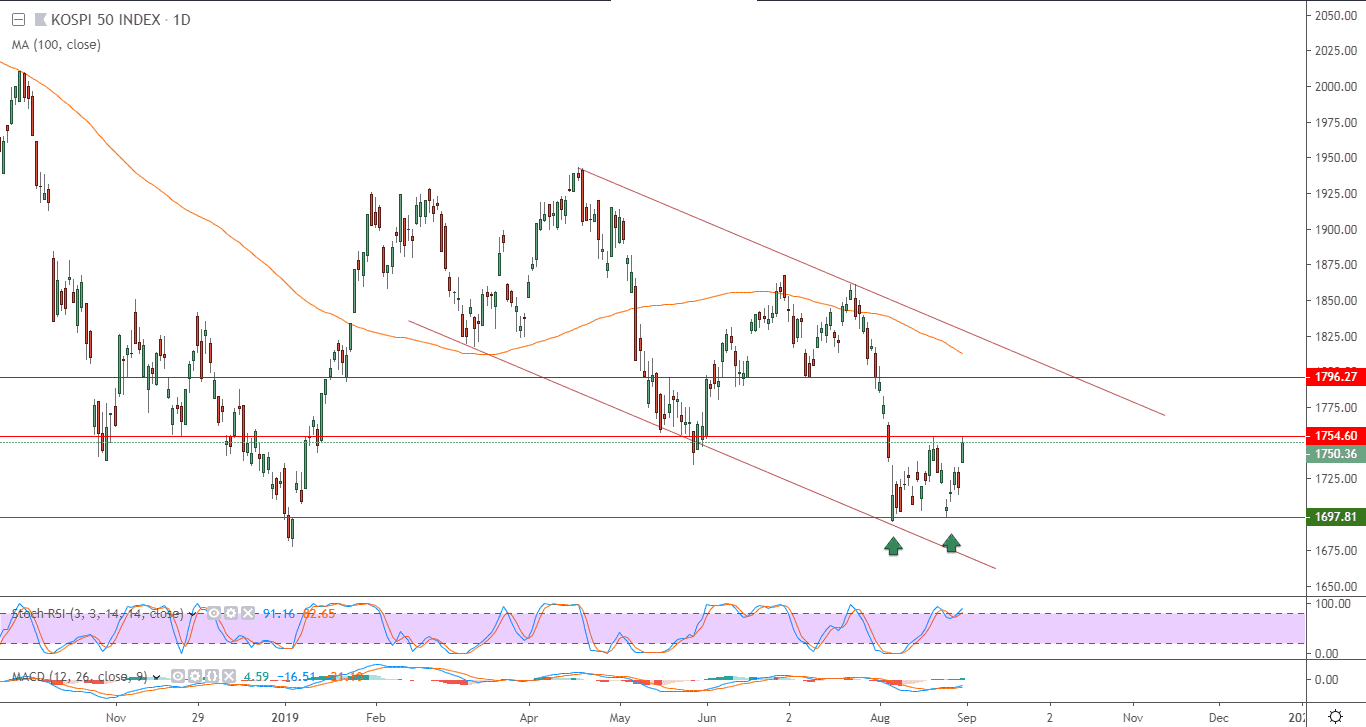Screen dimensions: 1366x727
Task: Collapse the chart legend with the minus box
Action: [x=17, y=20]
